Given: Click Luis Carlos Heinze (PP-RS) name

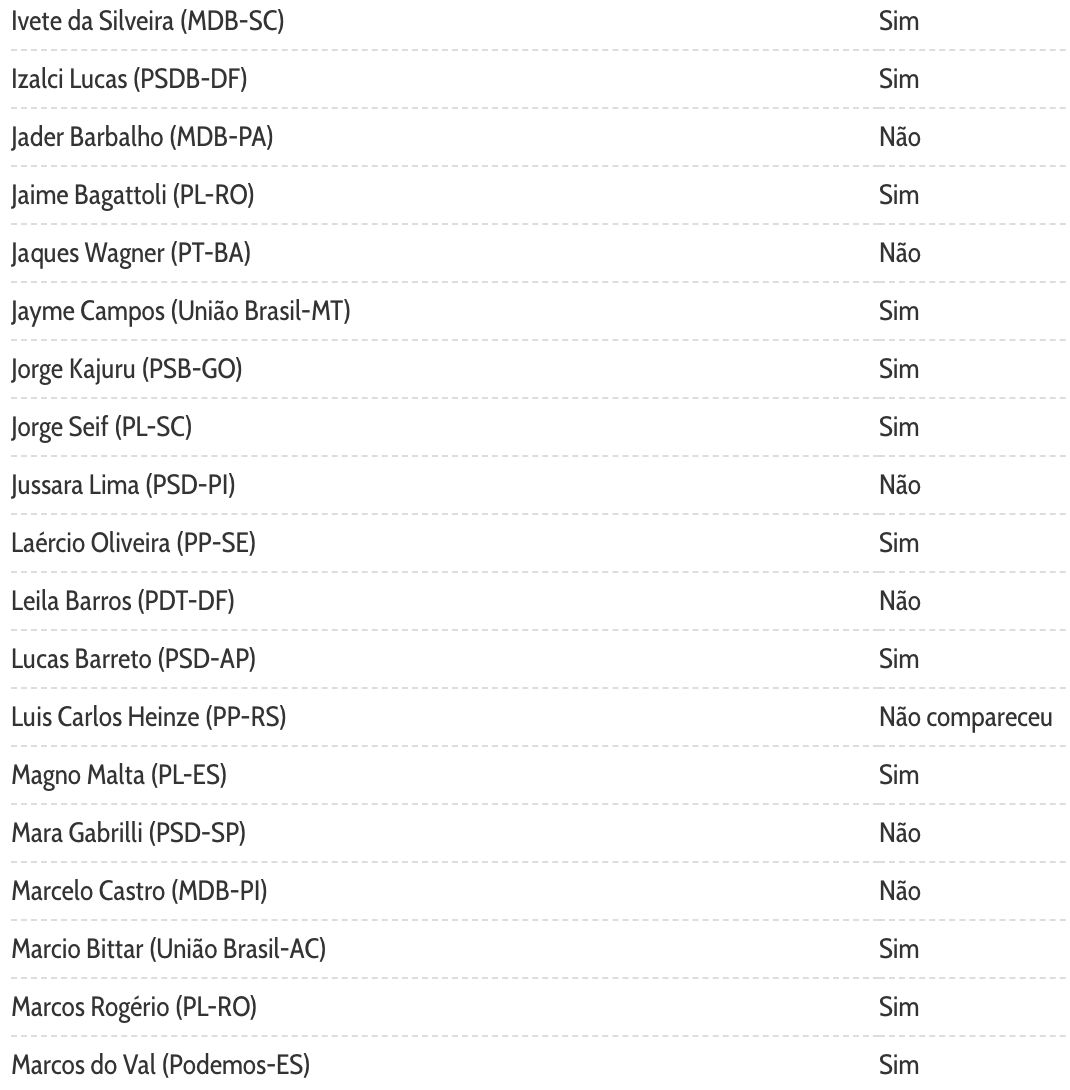Looking at the screenshot, I should coord(149,717).
